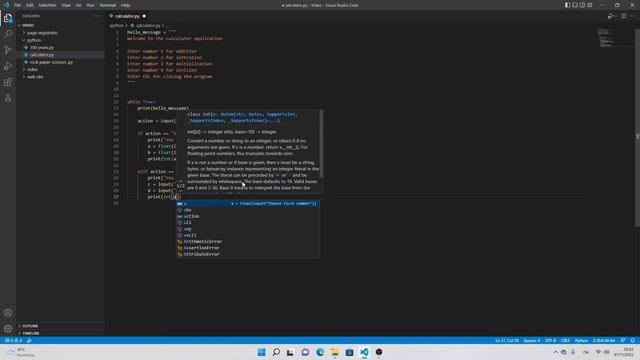This screenshot has height=360, width=640.
Task: Toggle bottom Panel visibility
Action: click(575, 5)
